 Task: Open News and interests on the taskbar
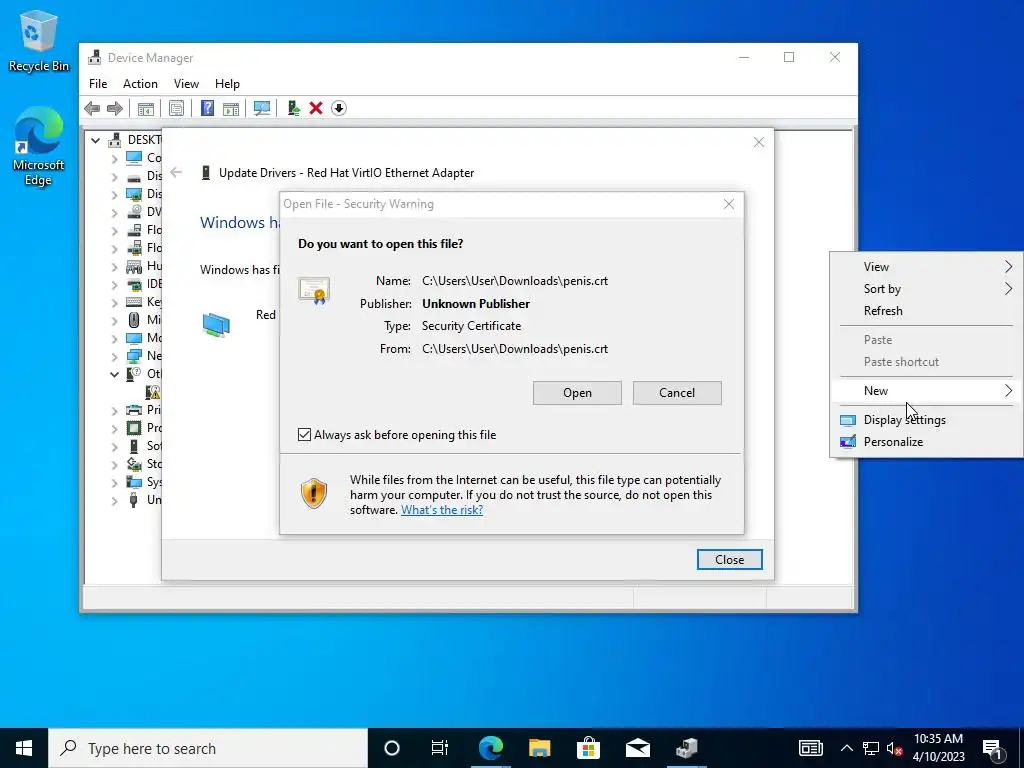pos(810,748)
